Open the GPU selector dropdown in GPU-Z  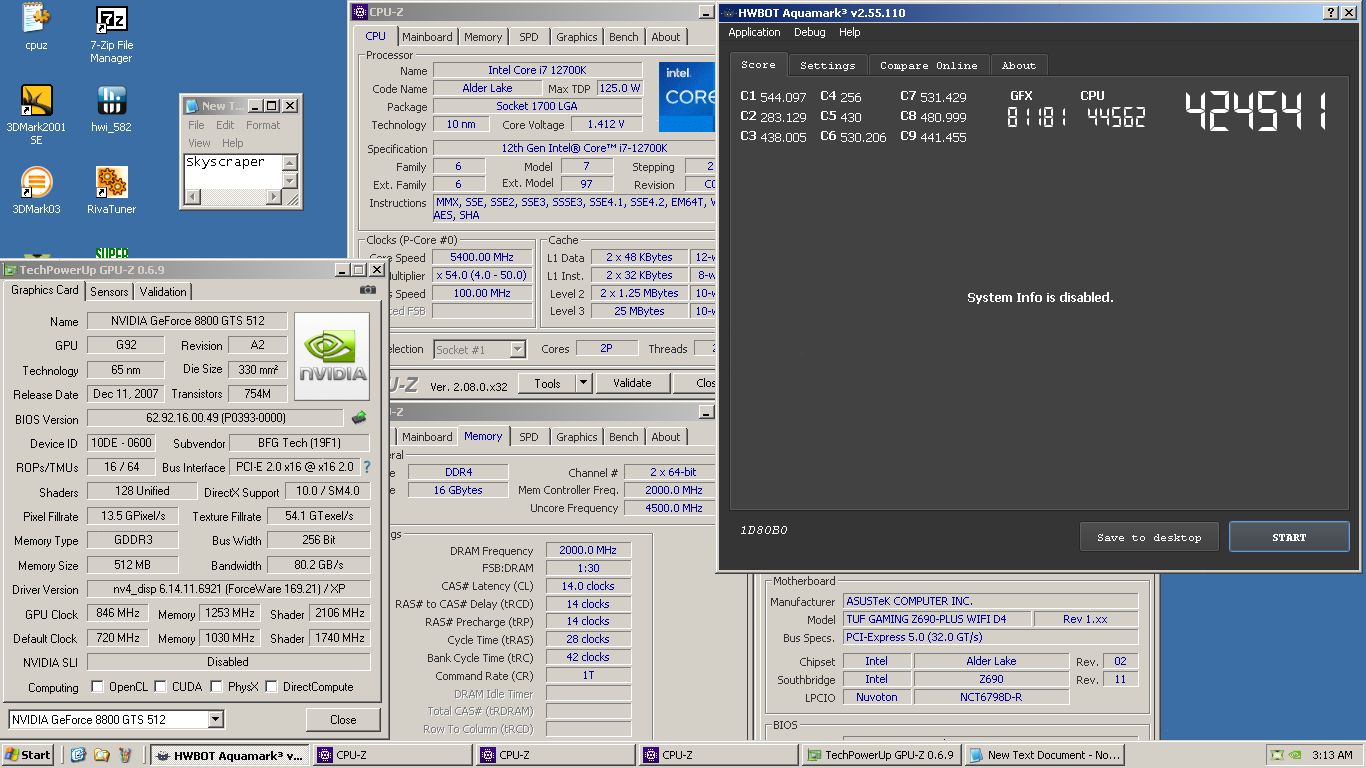pos(215,719)
